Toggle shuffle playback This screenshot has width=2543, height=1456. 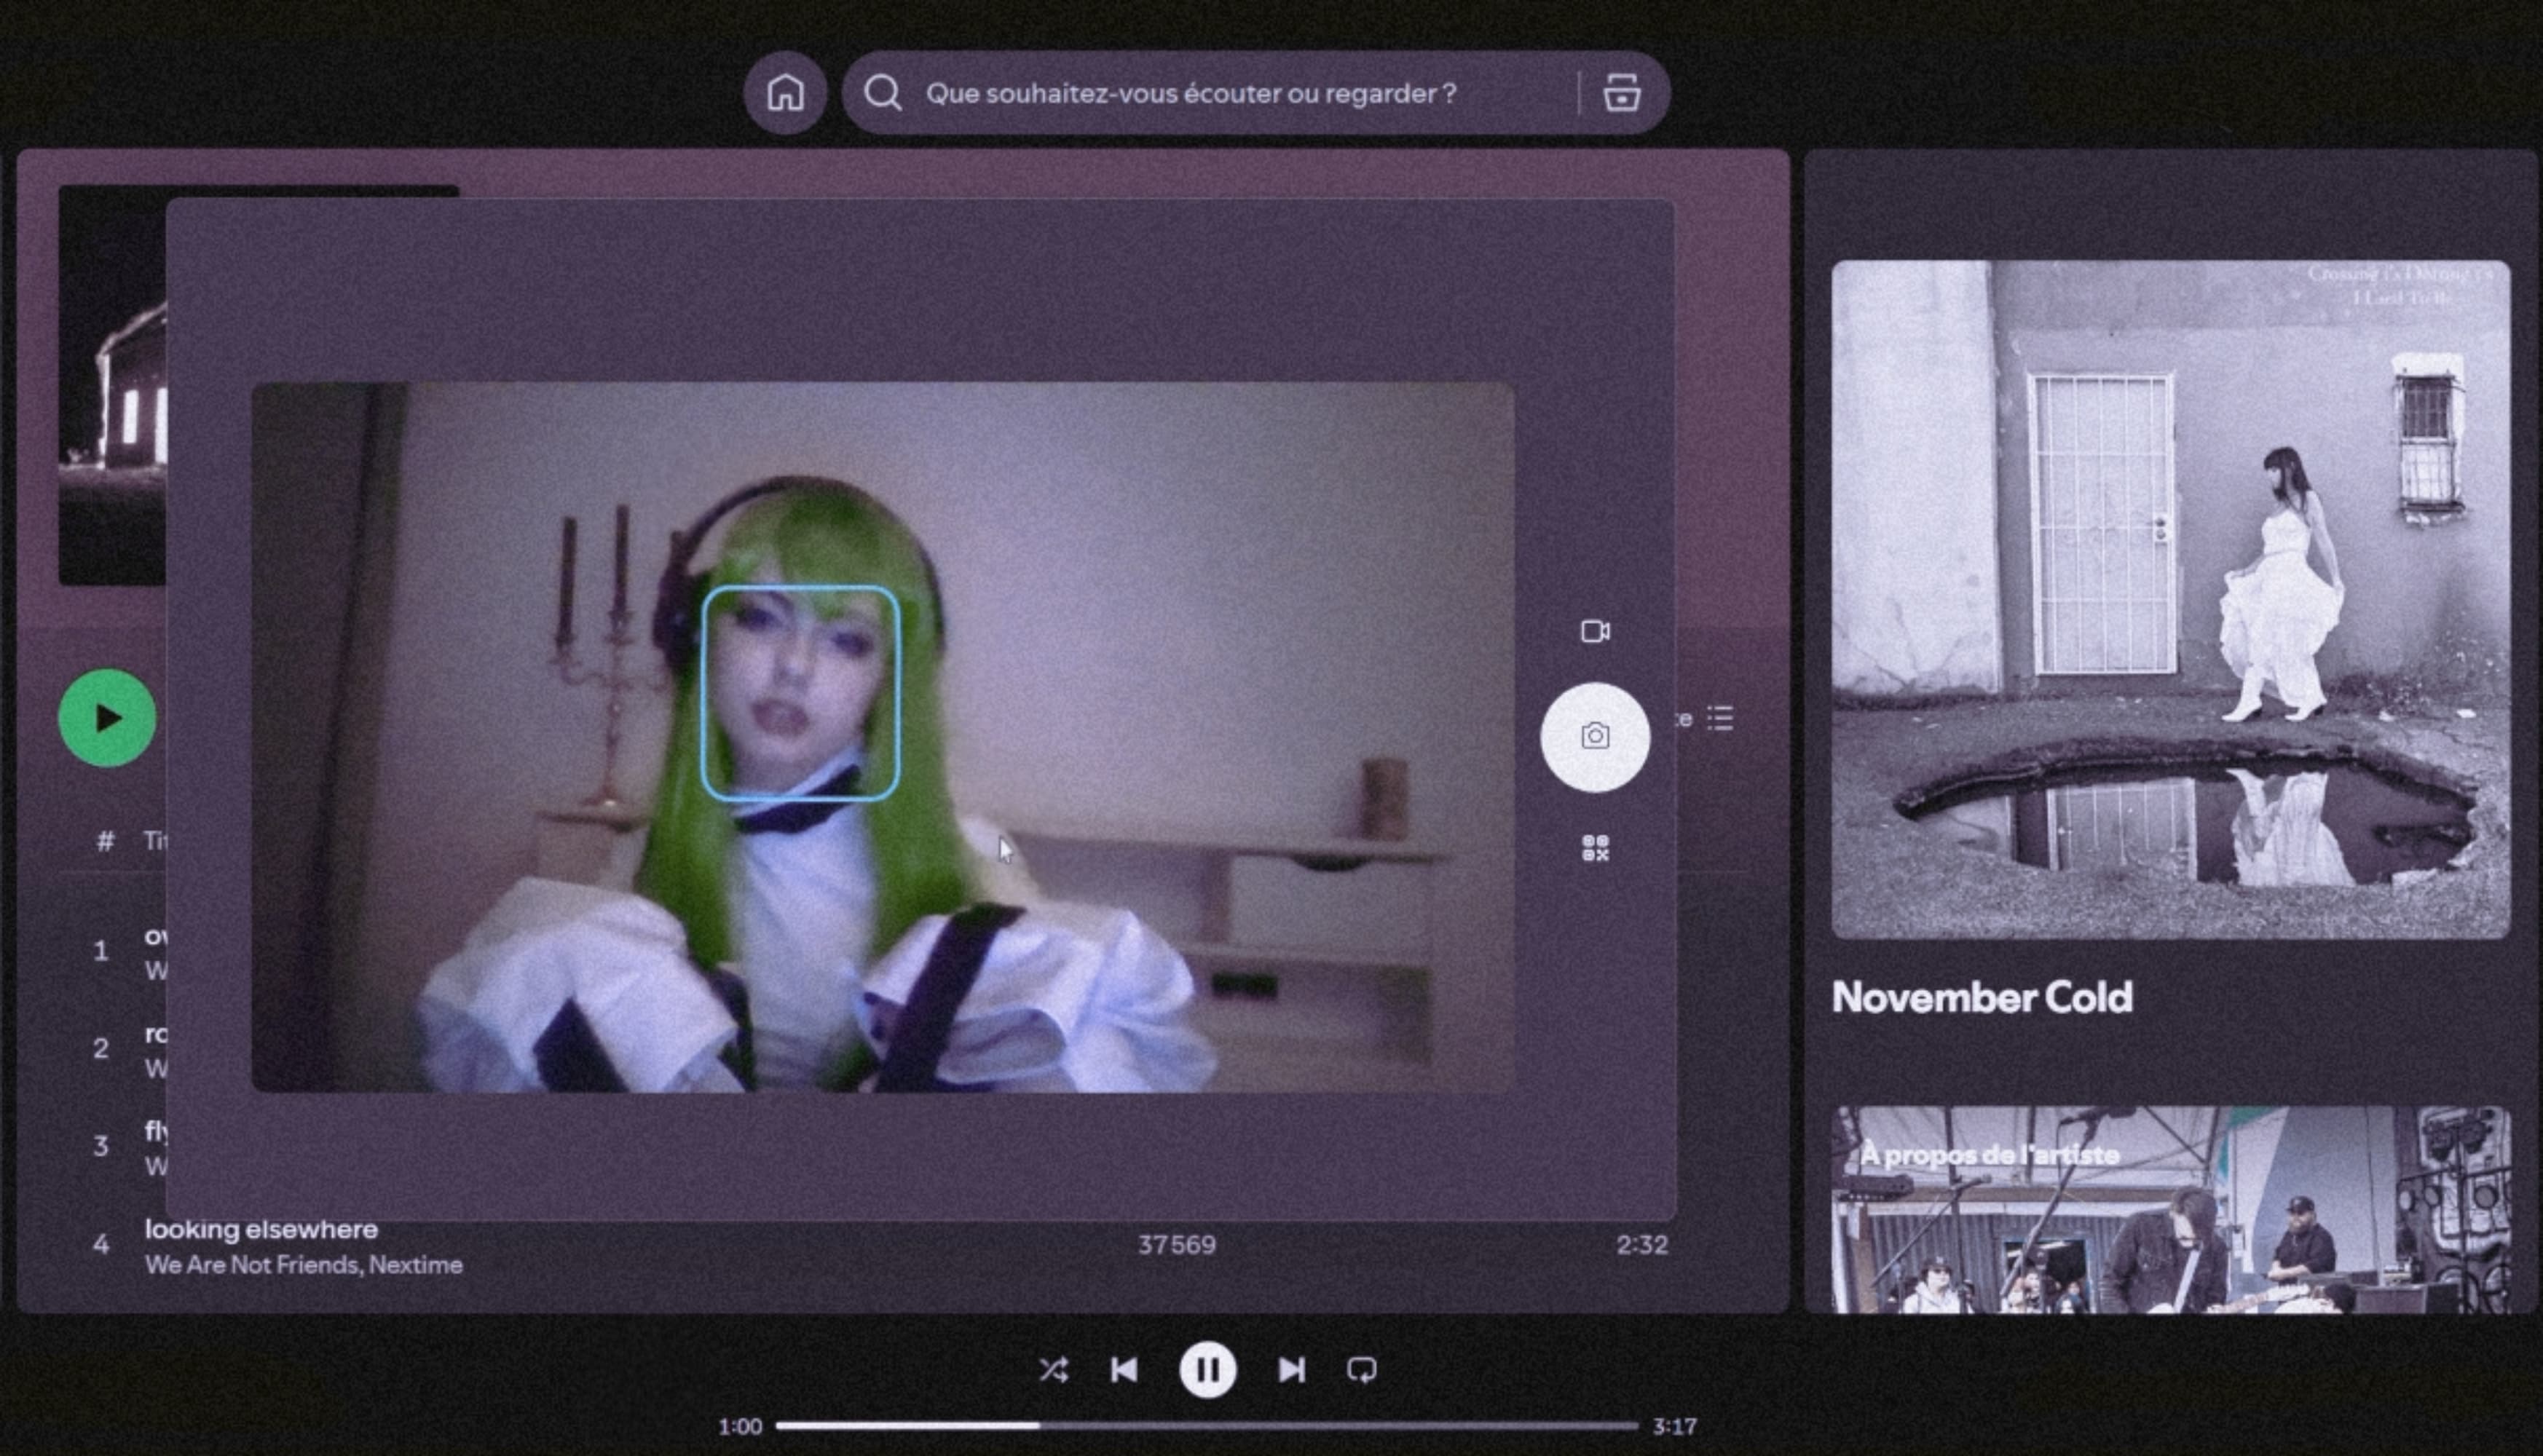(1053, 1369)
